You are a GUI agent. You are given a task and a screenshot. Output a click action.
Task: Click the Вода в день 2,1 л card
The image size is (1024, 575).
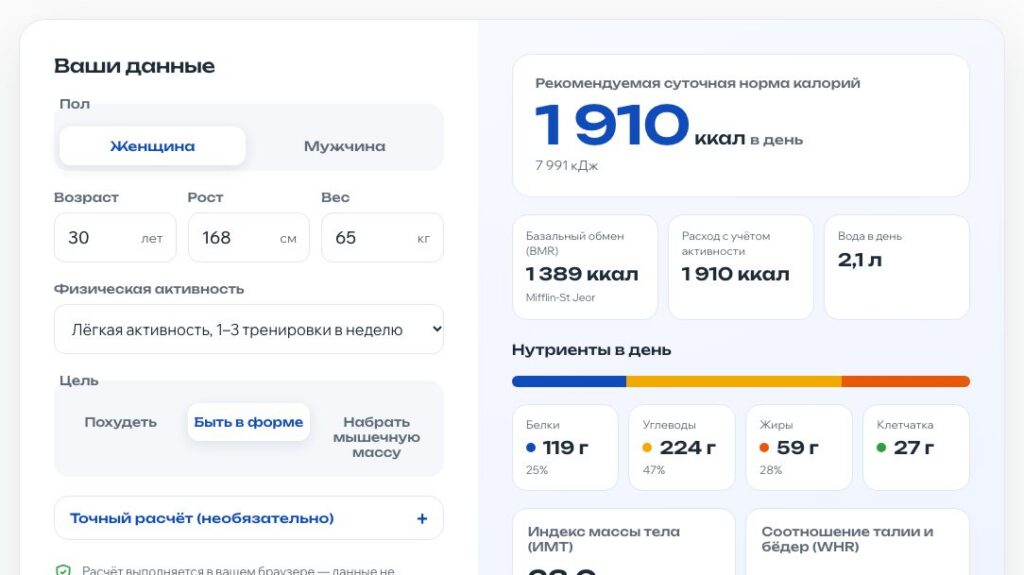[x=897, y=267]
